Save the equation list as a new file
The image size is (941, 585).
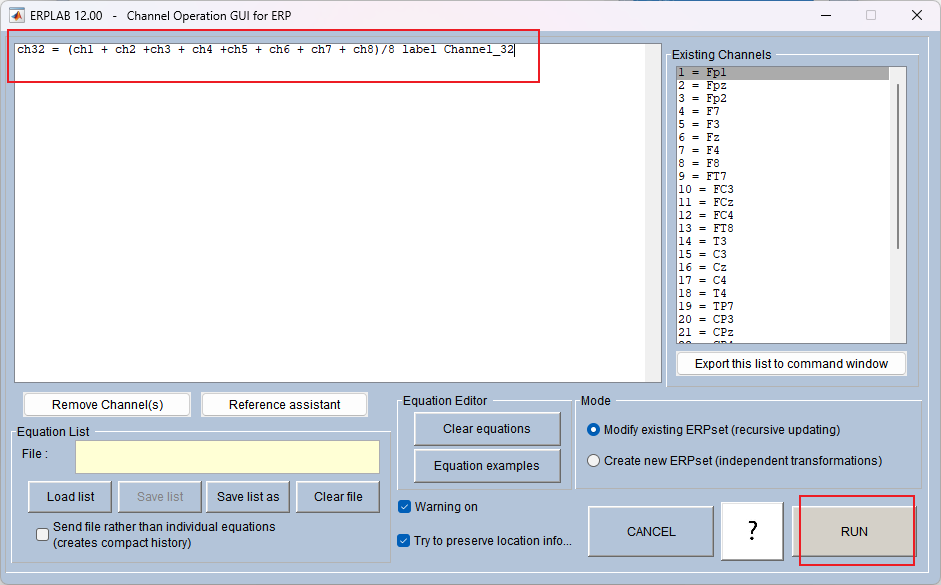click(248, 496)
